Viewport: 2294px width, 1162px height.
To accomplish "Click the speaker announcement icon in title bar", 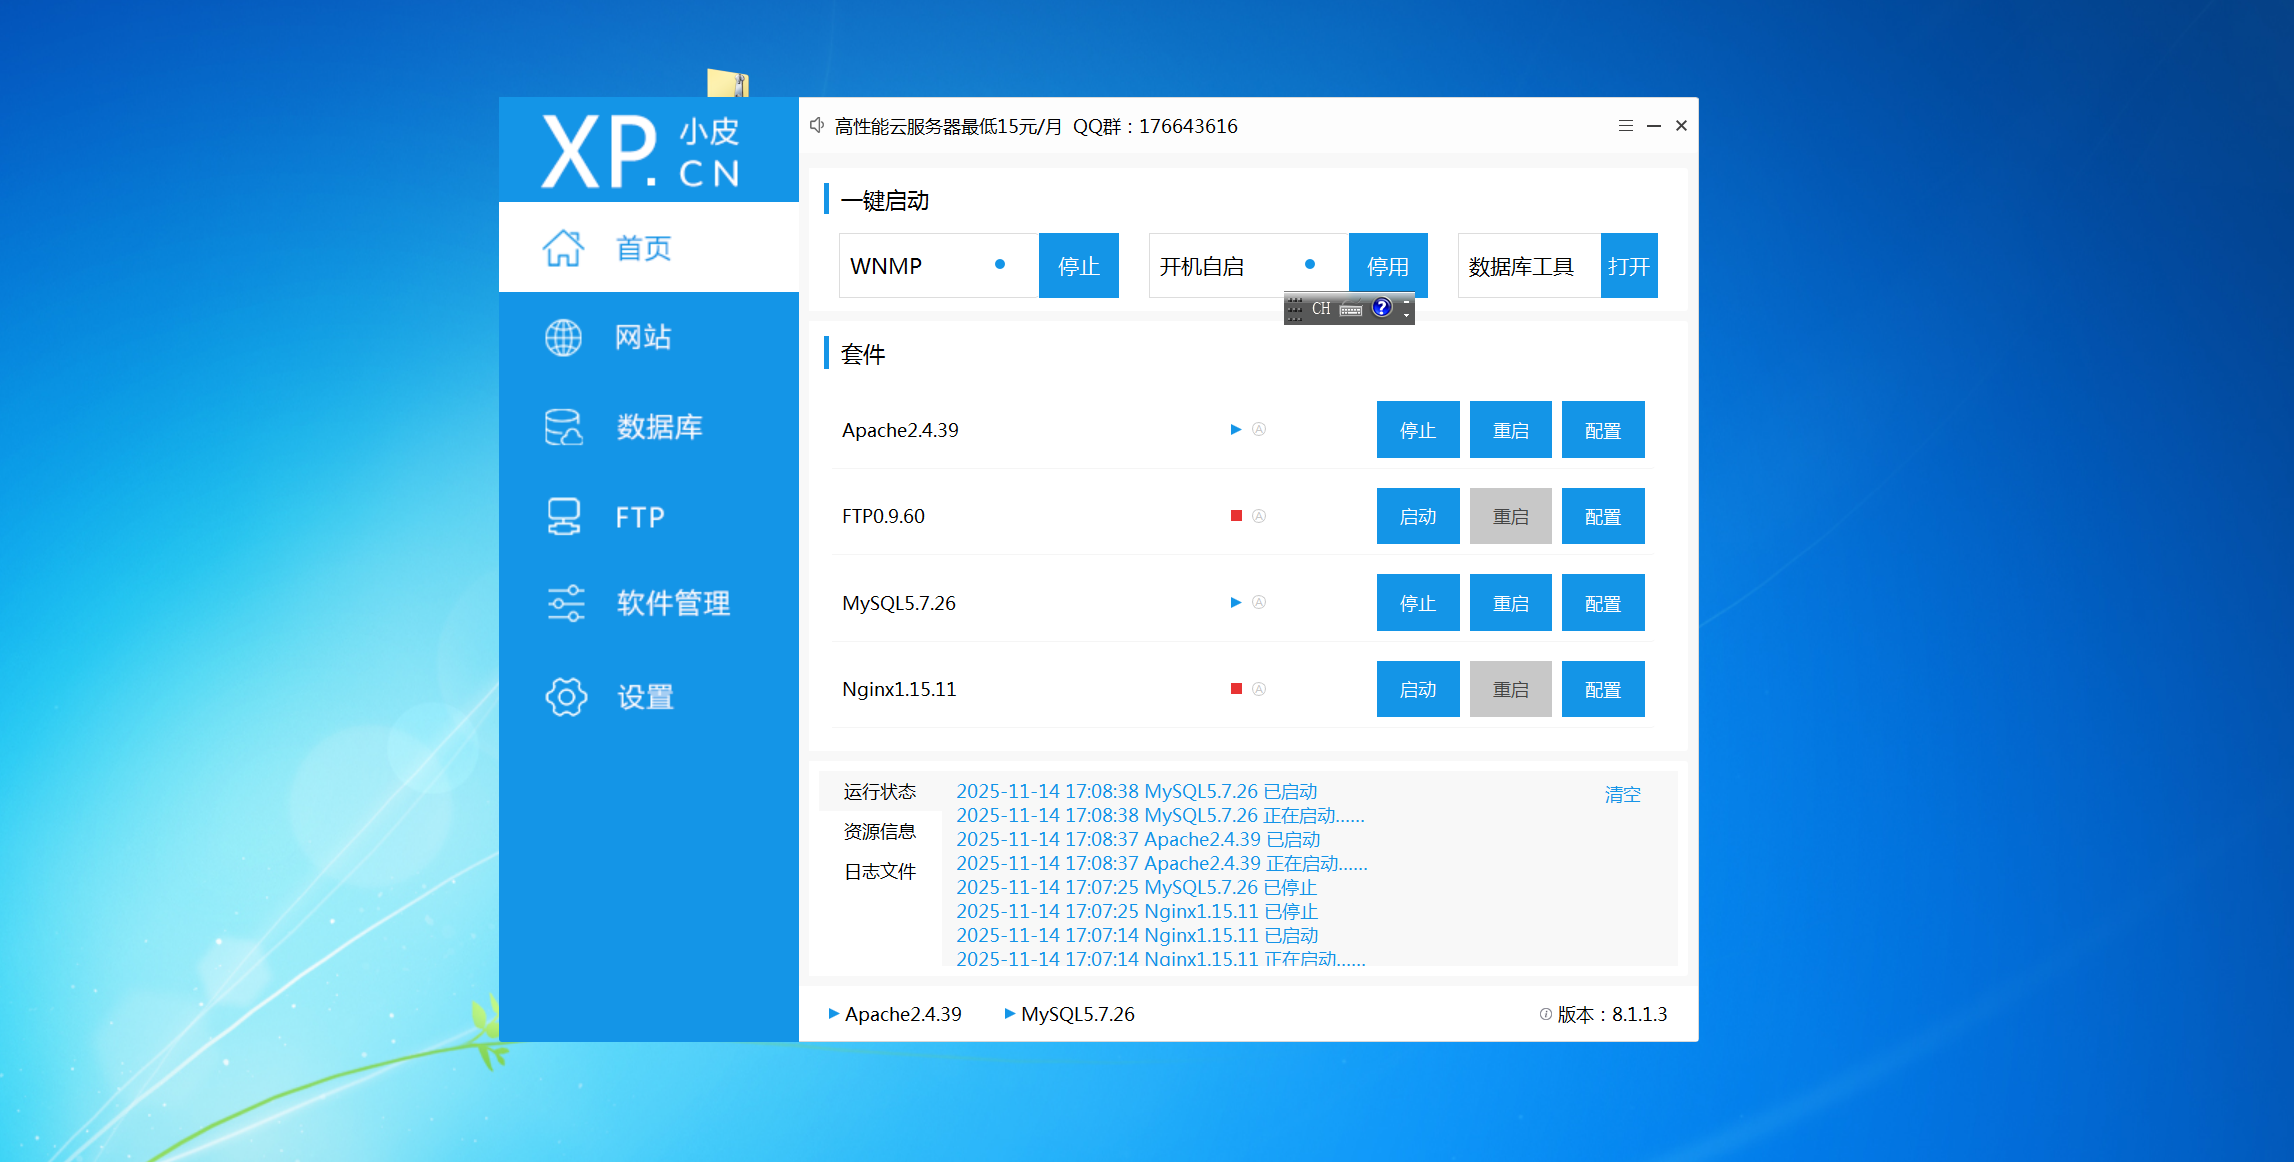I will 817,125.
